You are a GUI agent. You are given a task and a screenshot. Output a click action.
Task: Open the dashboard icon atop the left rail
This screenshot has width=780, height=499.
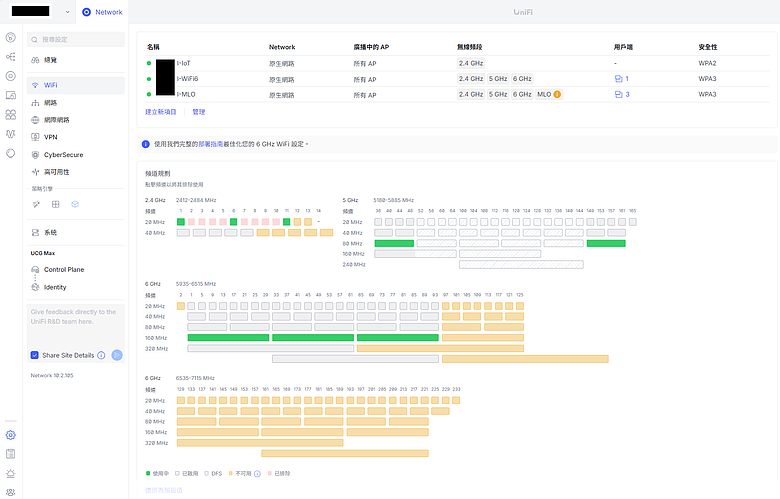[10, 38]
